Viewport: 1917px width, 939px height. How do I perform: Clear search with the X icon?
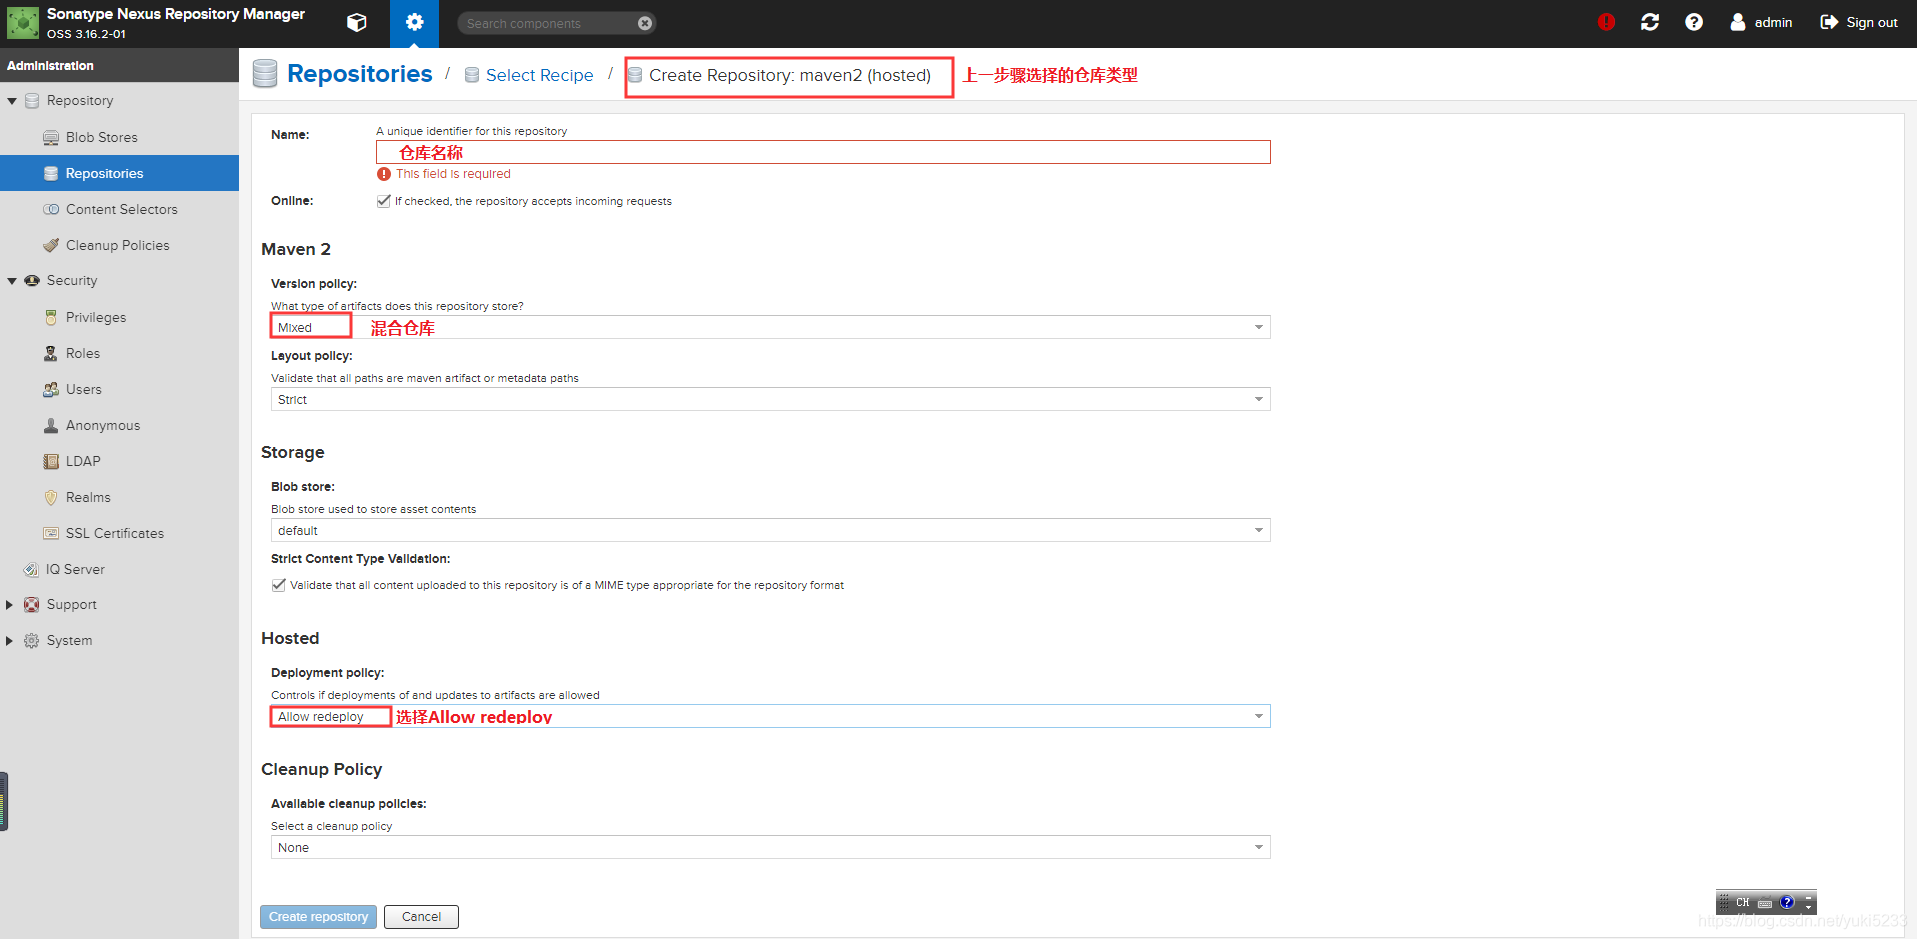tap(645, 23)
